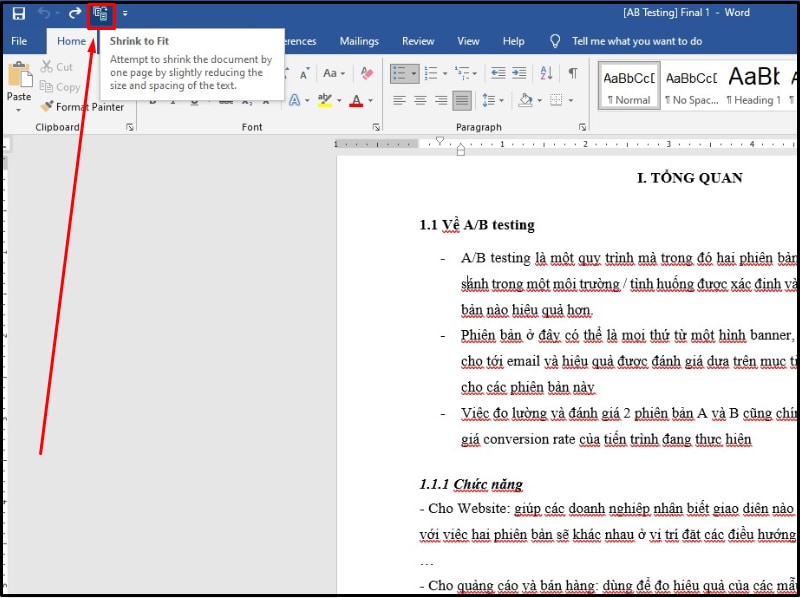Click the Save icon in Quick Access Toolbar

18,14
